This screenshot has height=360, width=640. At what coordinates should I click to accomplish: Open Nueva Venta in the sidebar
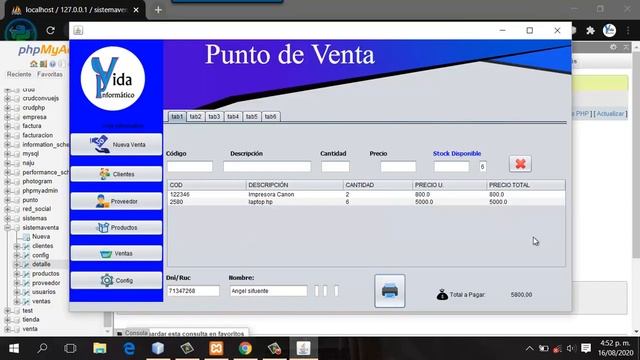tap(116, 144)
